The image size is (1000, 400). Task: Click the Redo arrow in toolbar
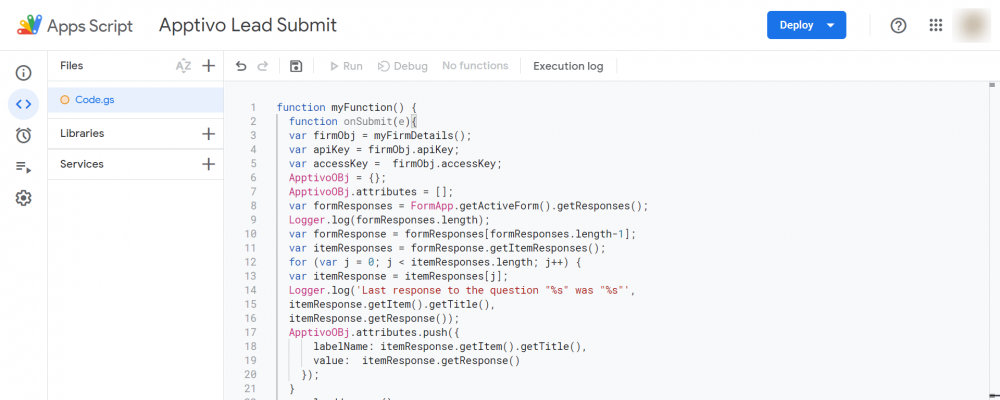click(263, 66)
